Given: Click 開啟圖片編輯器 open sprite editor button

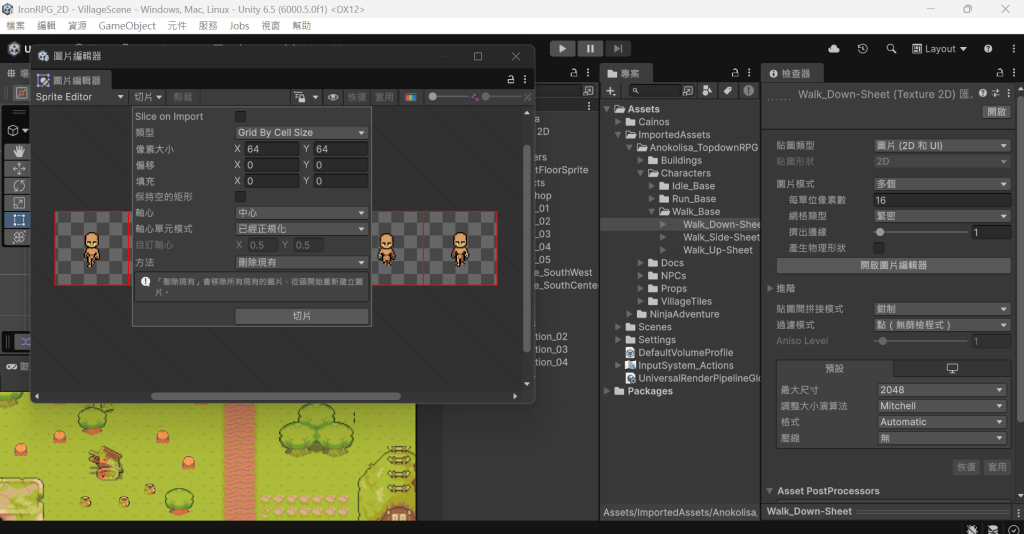Looking at the screenshot, I should (x=893, y=265).
